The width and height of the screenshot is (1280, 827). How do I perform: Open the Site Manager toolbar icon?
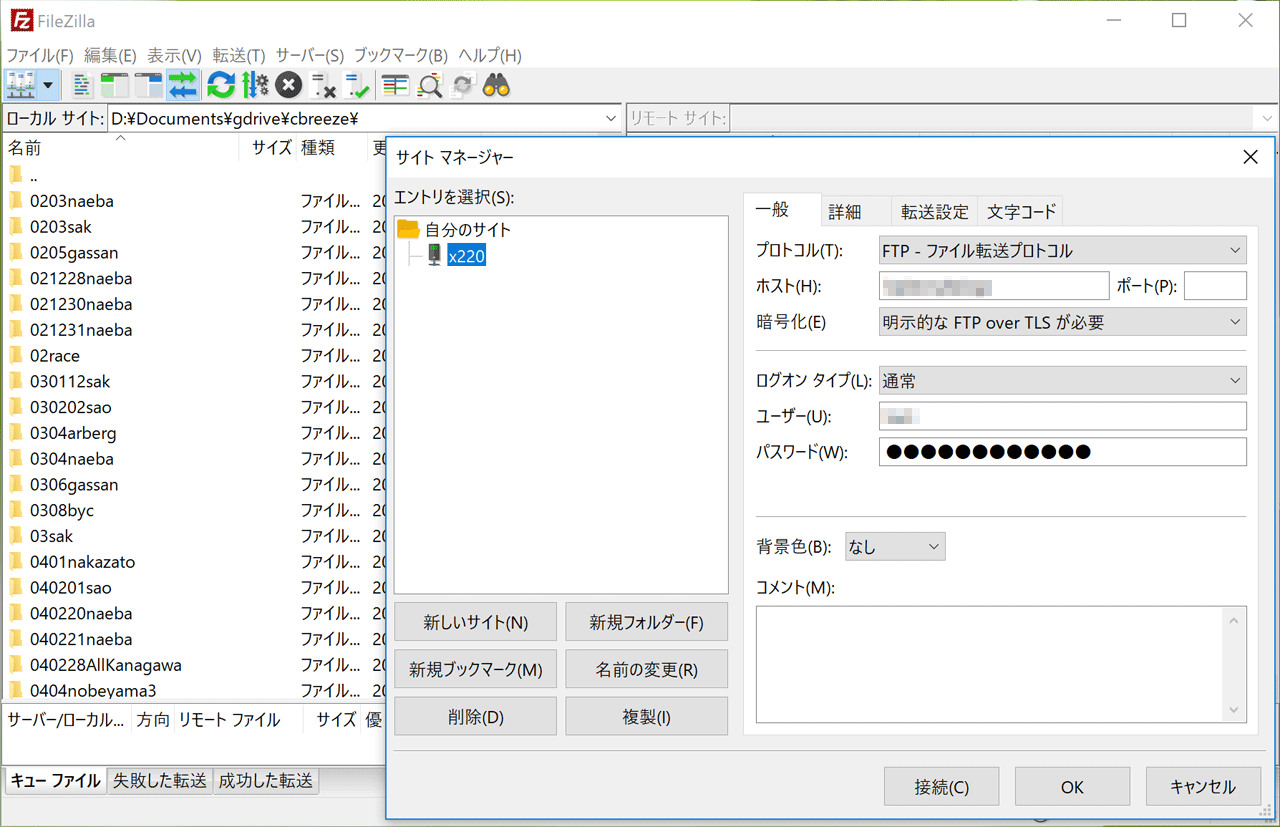pos(21,85)
